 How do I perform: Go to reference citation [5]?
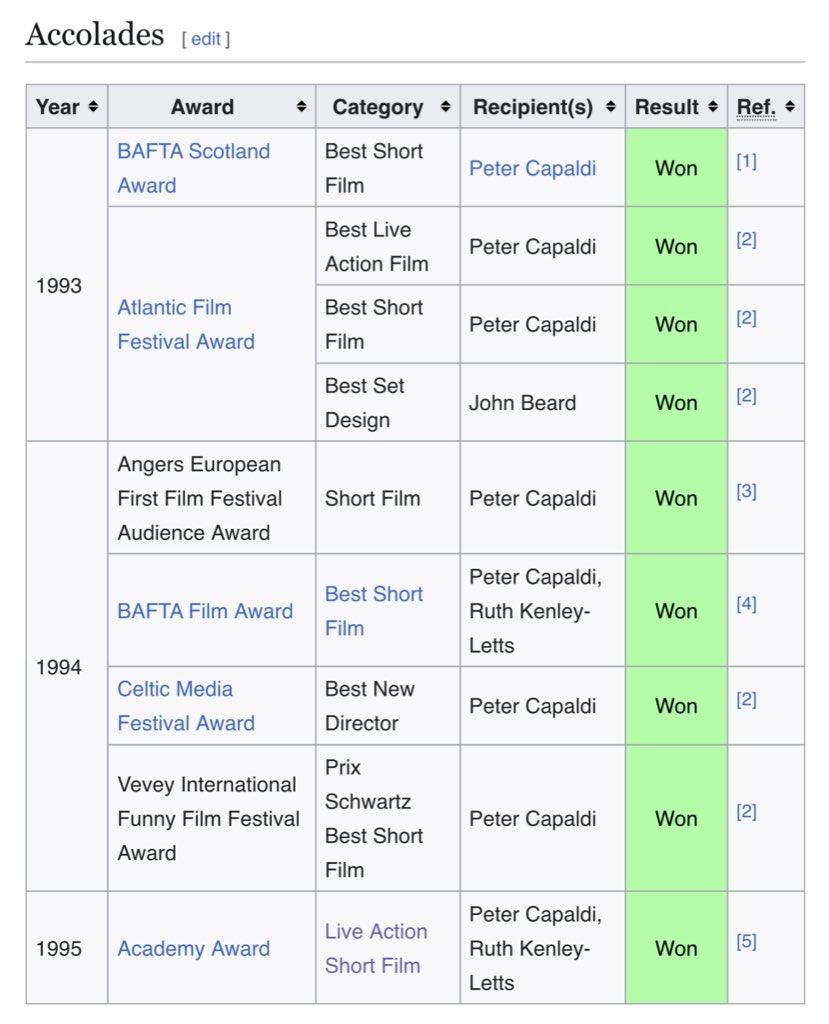(x=746, y=941)
